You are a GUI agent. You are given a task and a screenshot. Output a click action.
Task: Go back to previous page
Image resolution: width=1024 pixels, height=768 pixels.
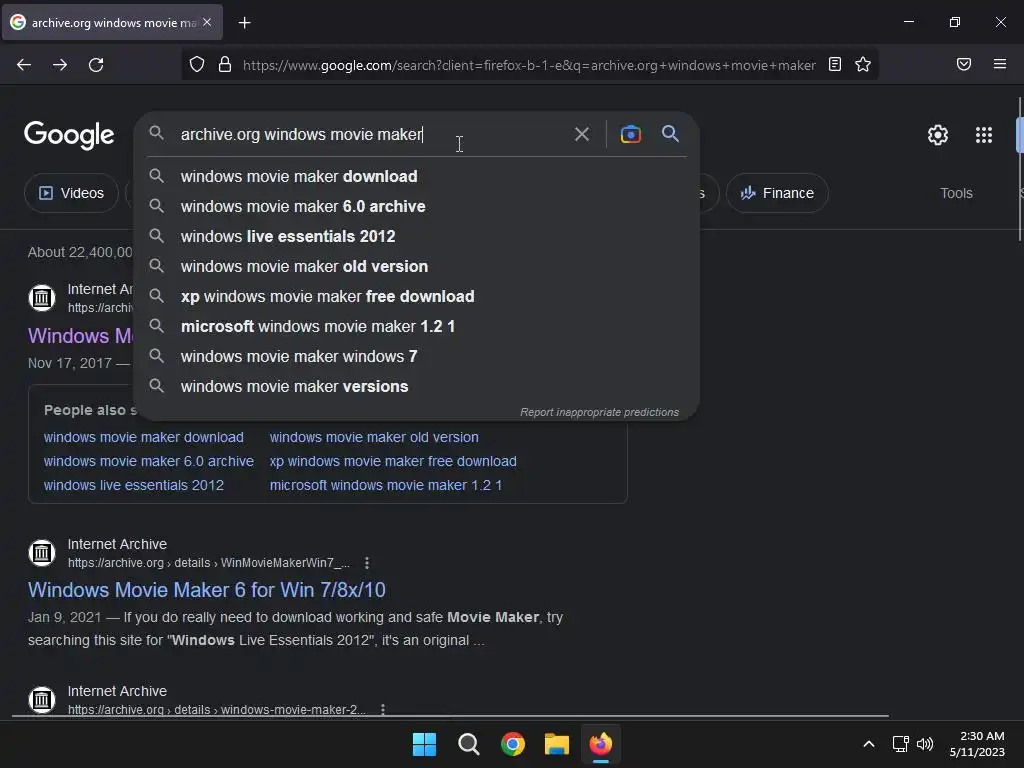pos(24,65)
